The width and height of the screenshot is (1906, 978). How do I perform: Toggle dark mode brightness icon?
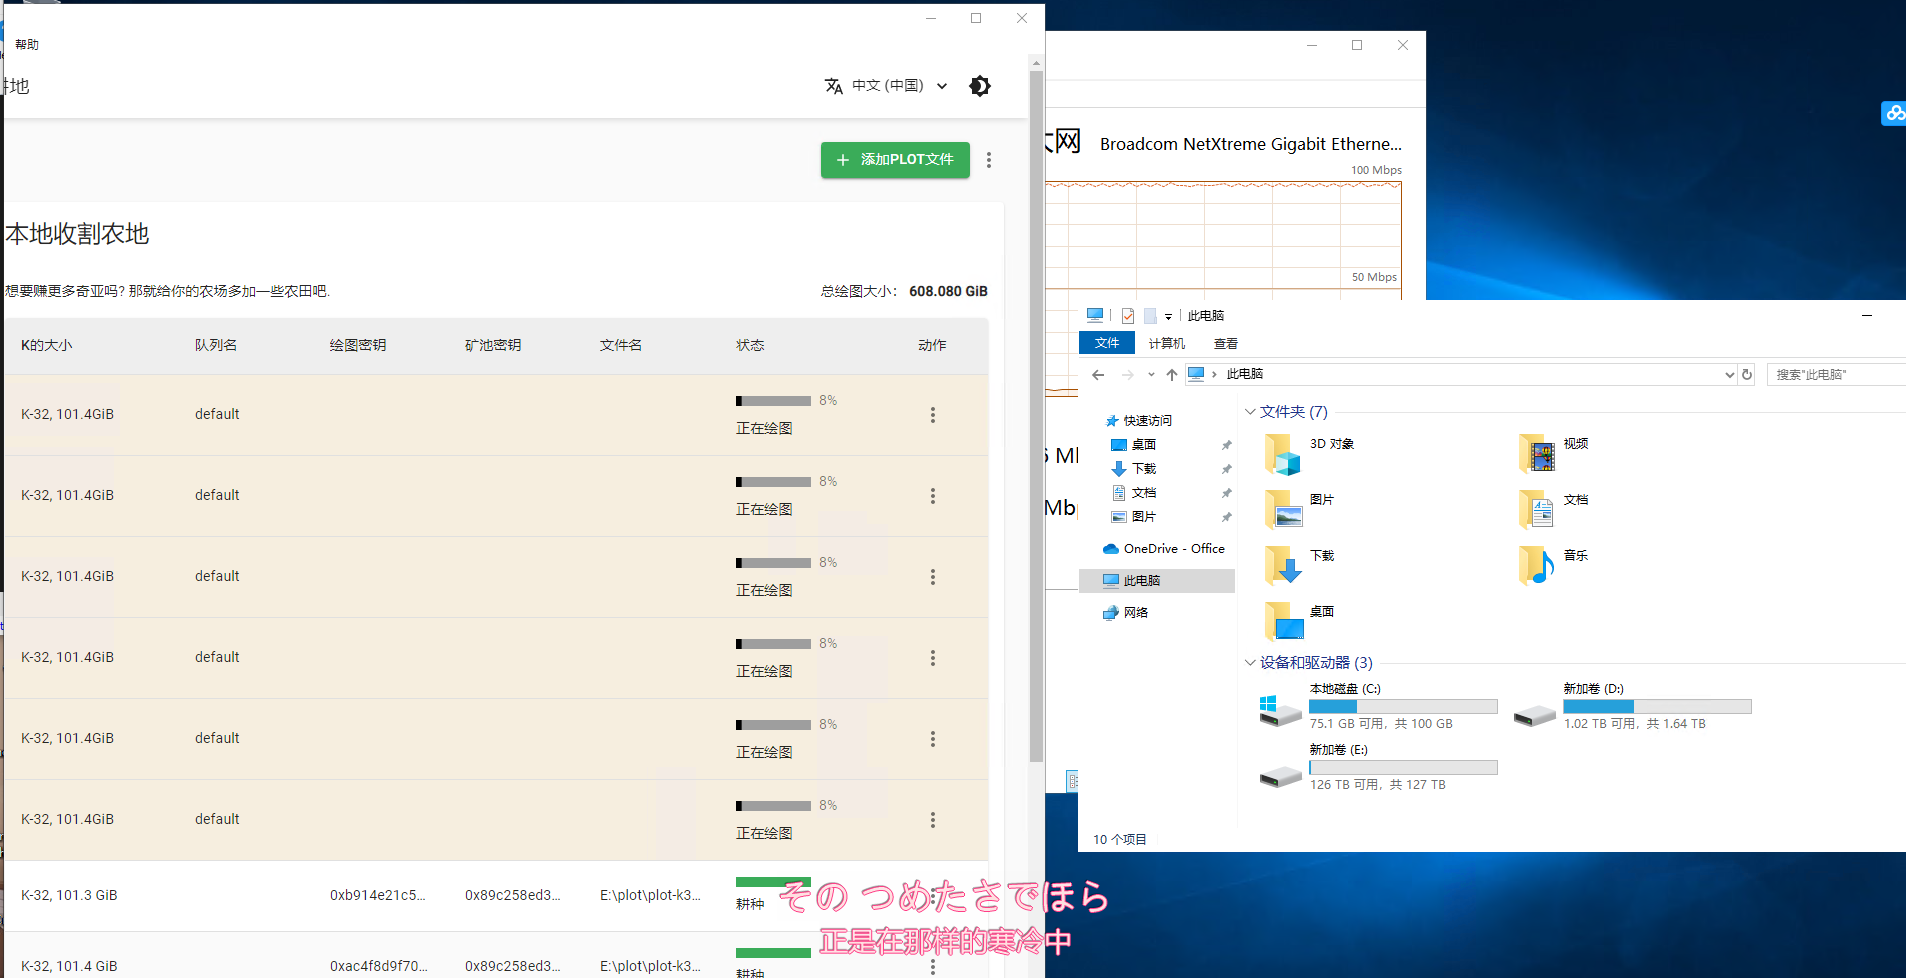(x=980, y=86)
